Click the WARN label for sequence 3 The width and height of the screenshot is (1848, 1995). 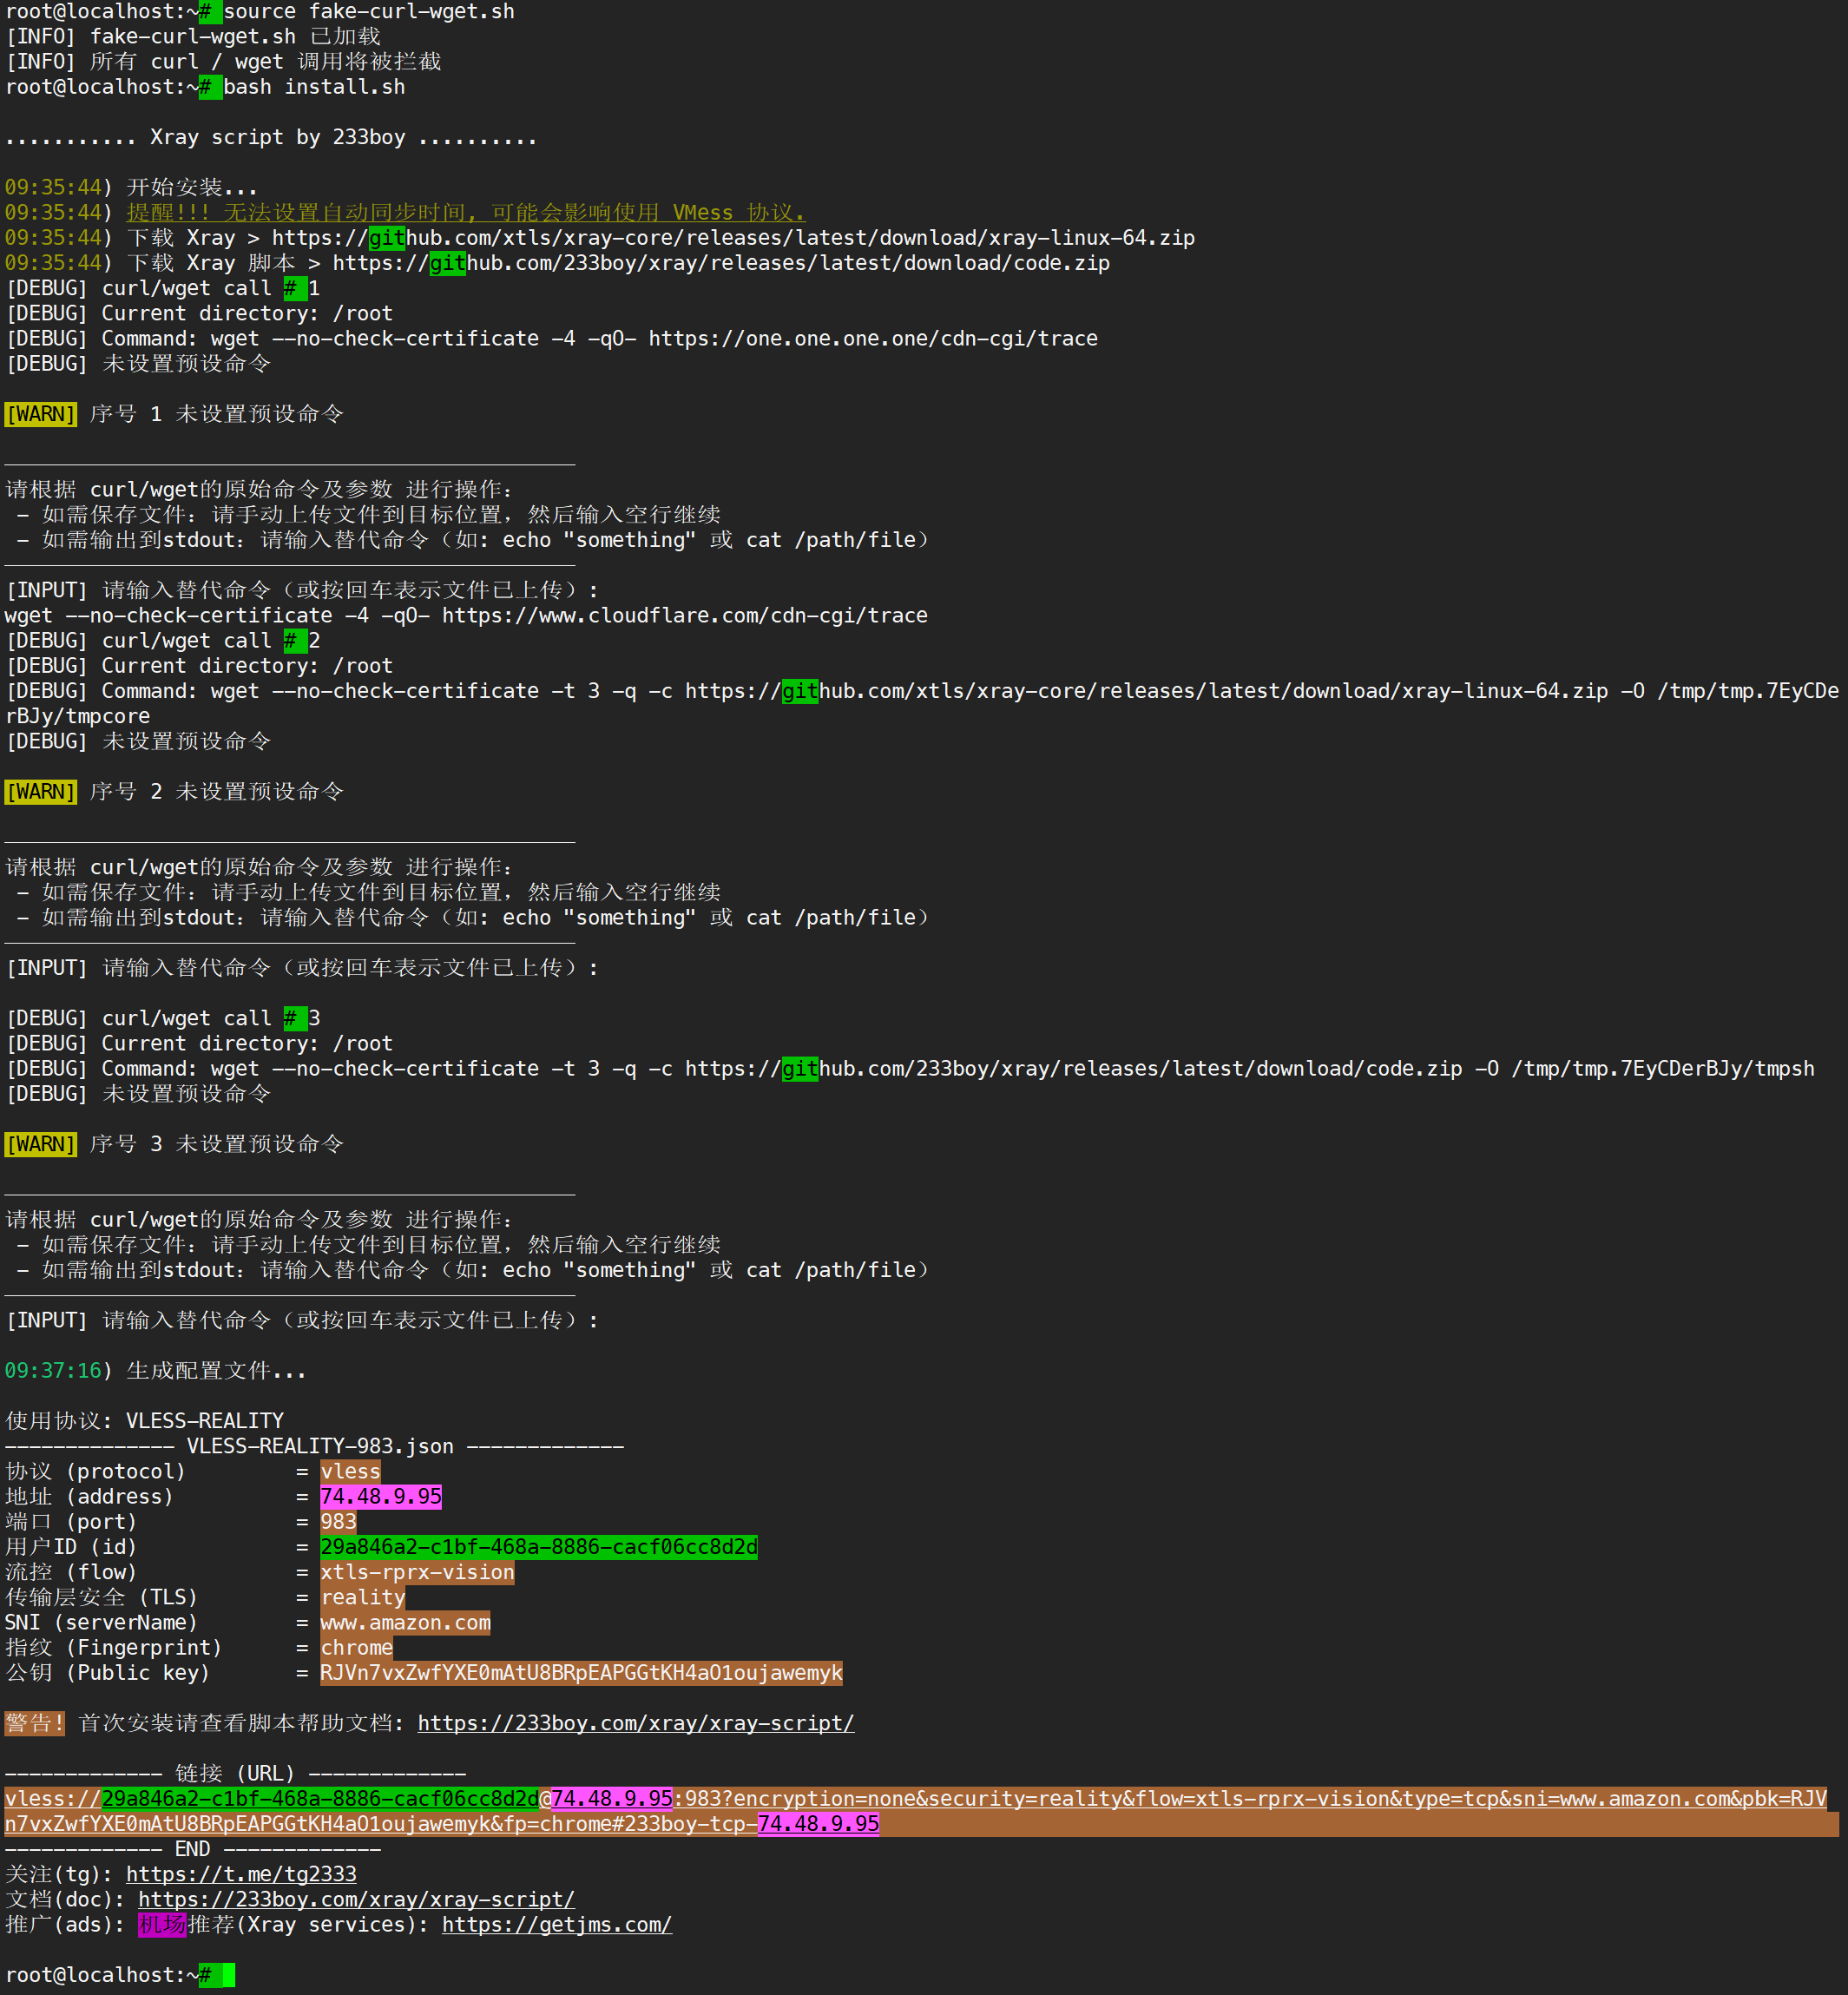(41, 1144)
